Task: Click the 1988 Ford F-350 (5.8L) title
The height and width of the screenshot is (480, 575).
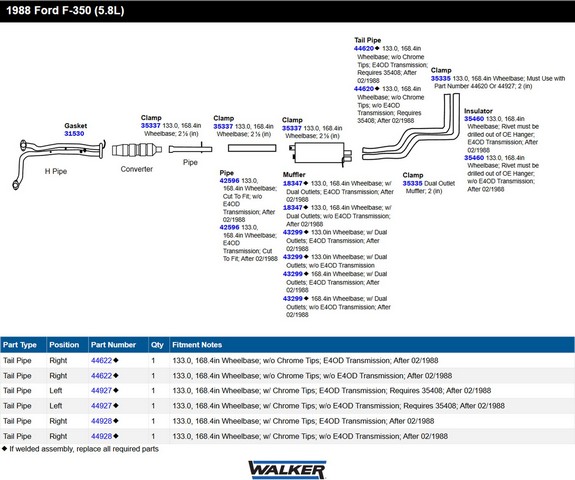Action: 65,10
